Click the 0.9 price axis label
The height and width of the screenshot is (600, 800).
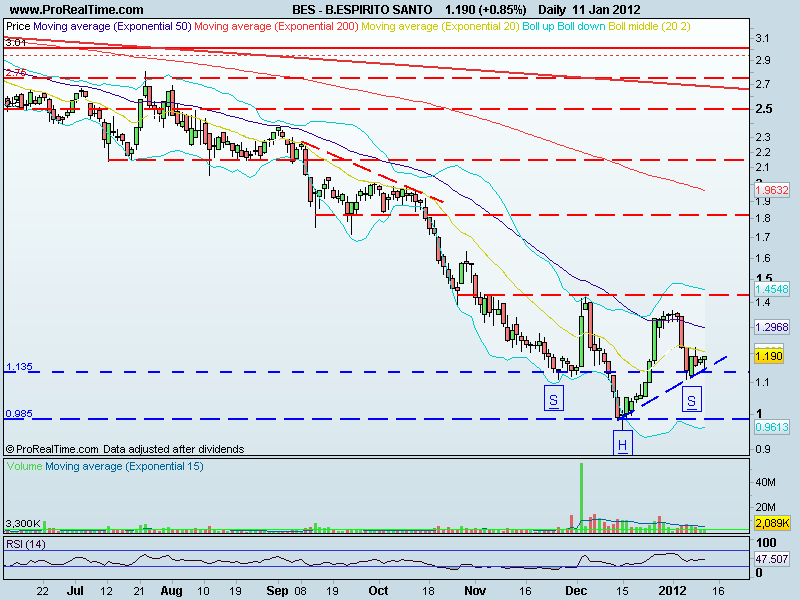[x=763, y=449]
